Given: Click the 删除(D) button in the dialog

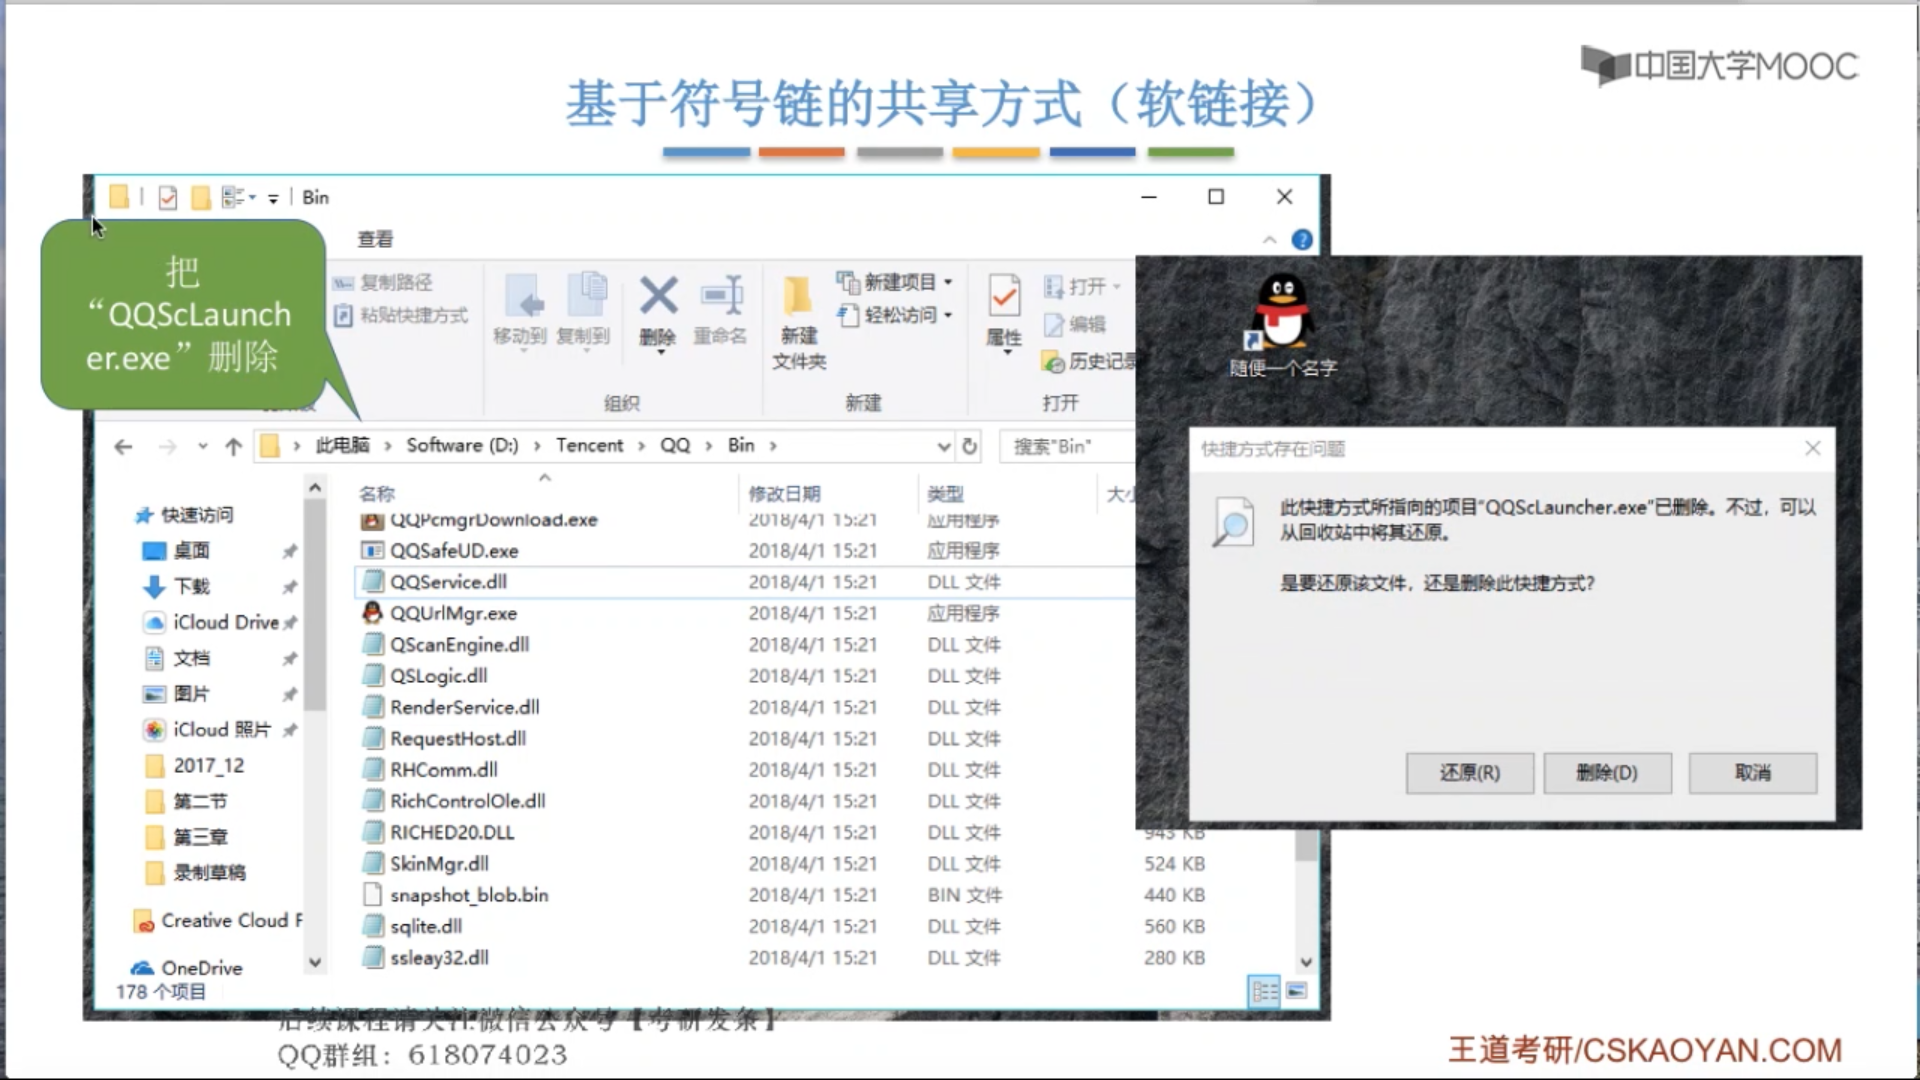Looking at the screenshot, I should pos(1607,773).
